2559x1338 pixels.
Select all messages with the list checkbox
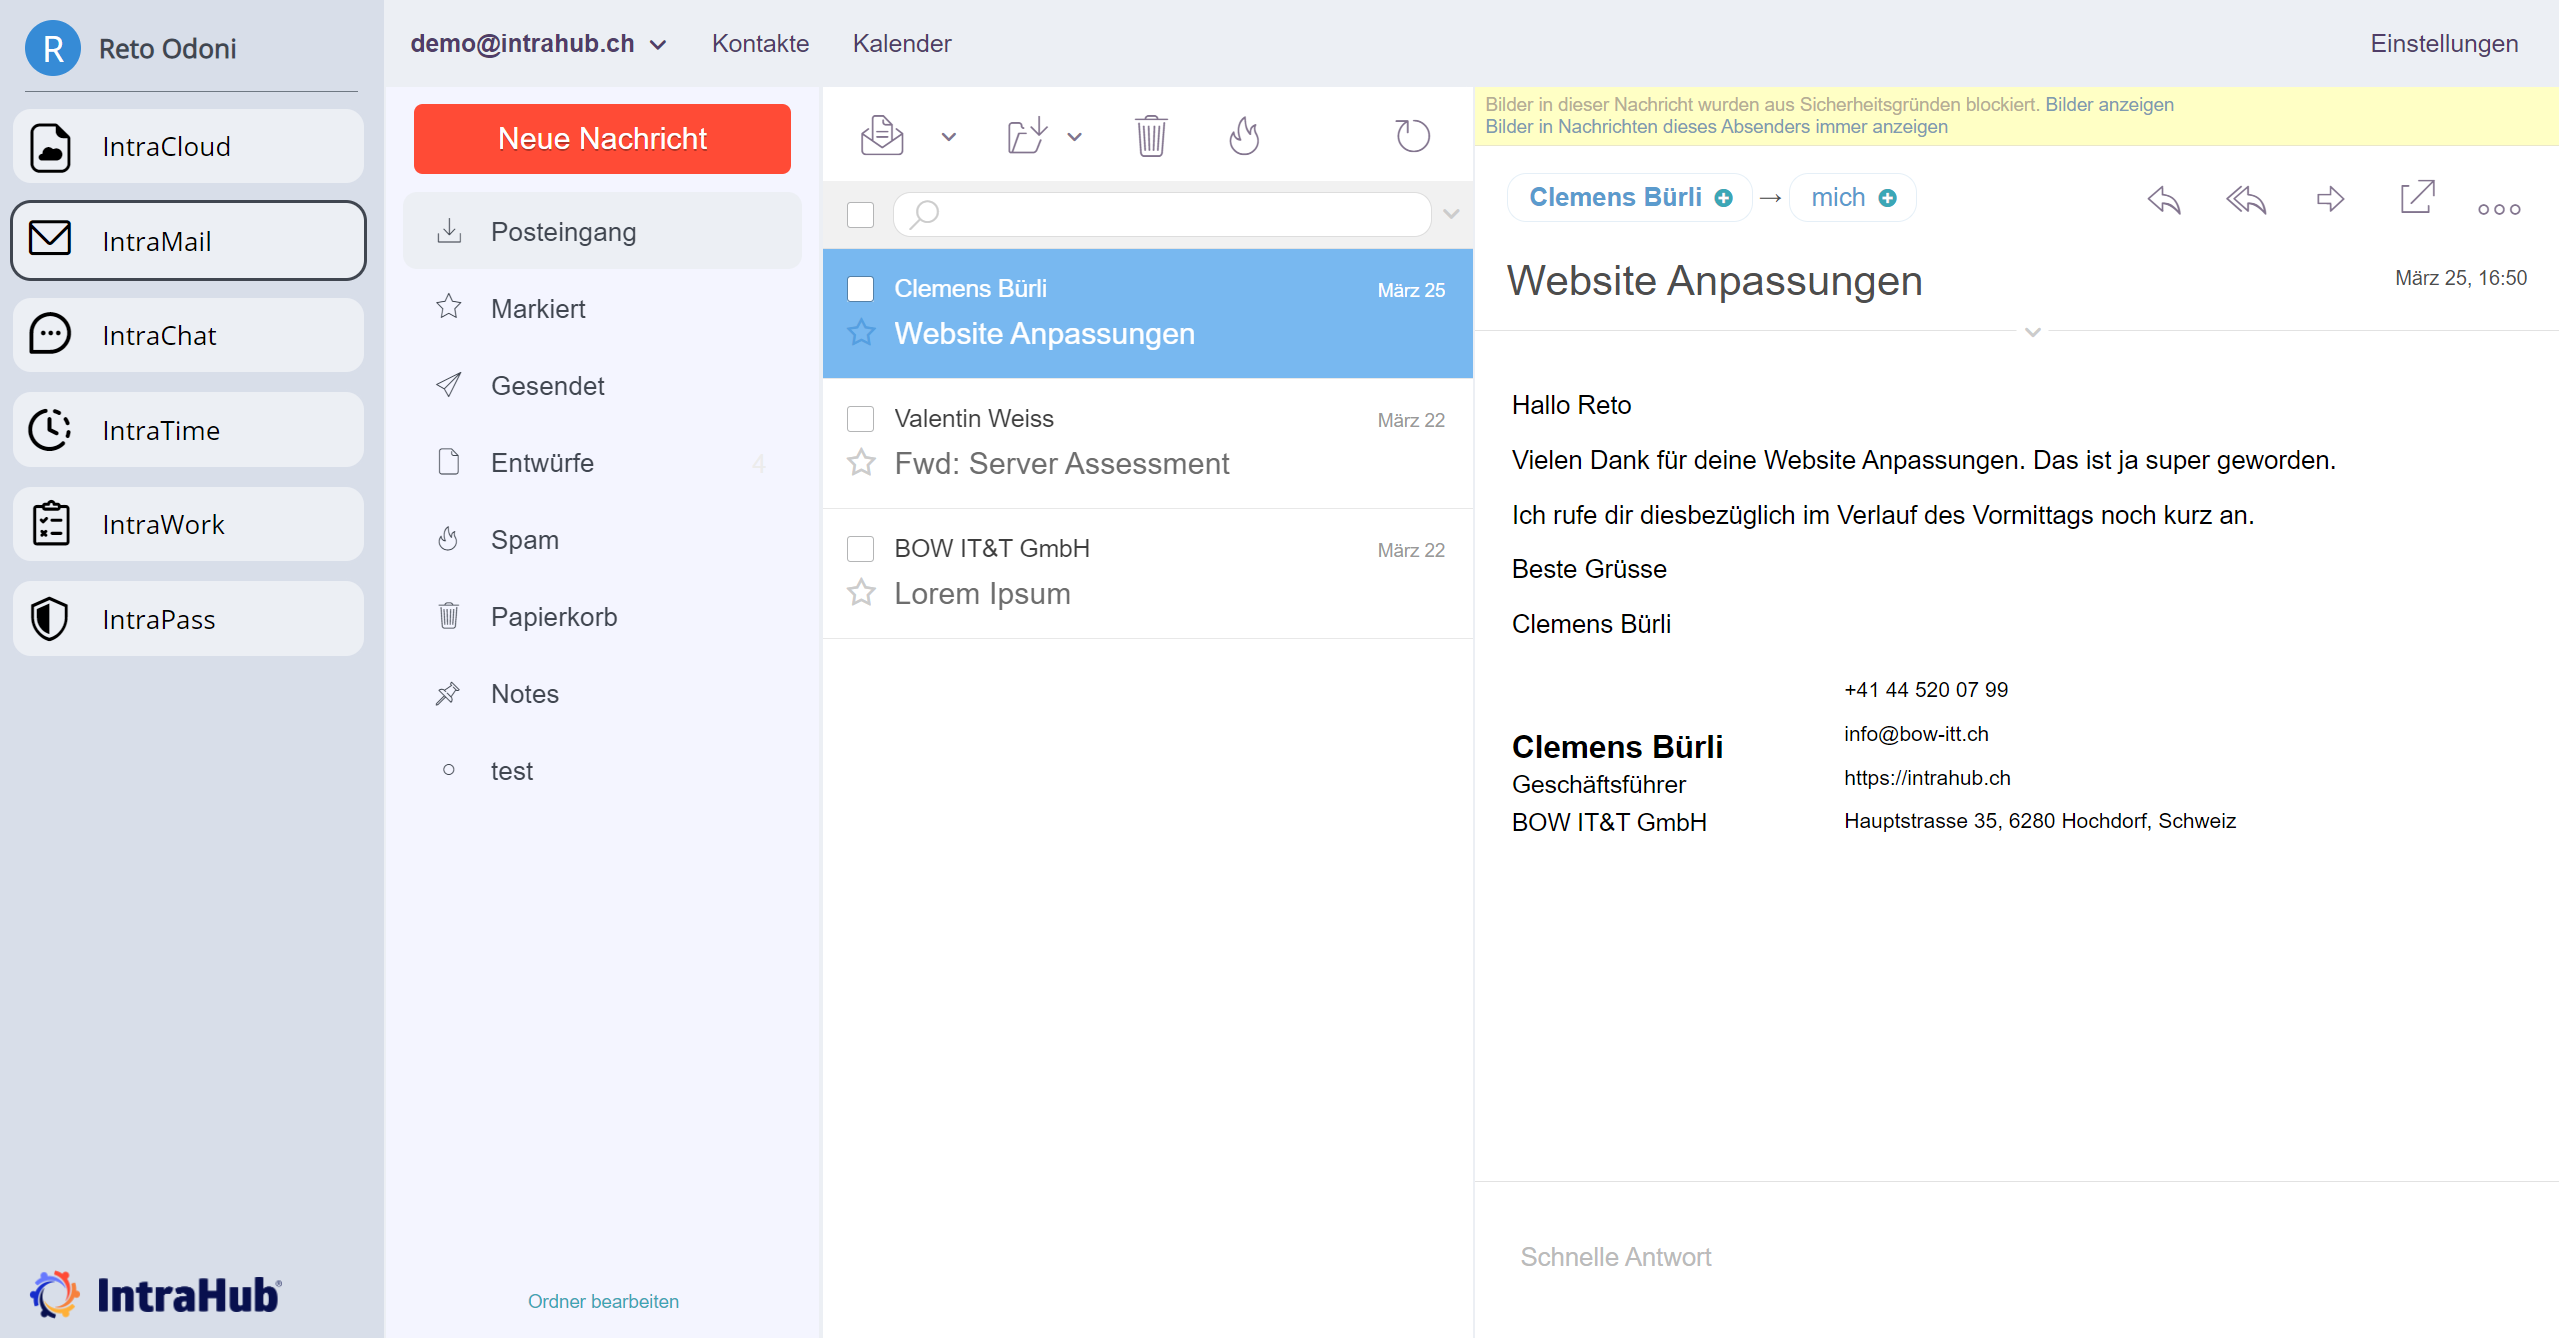pos(860,214)
